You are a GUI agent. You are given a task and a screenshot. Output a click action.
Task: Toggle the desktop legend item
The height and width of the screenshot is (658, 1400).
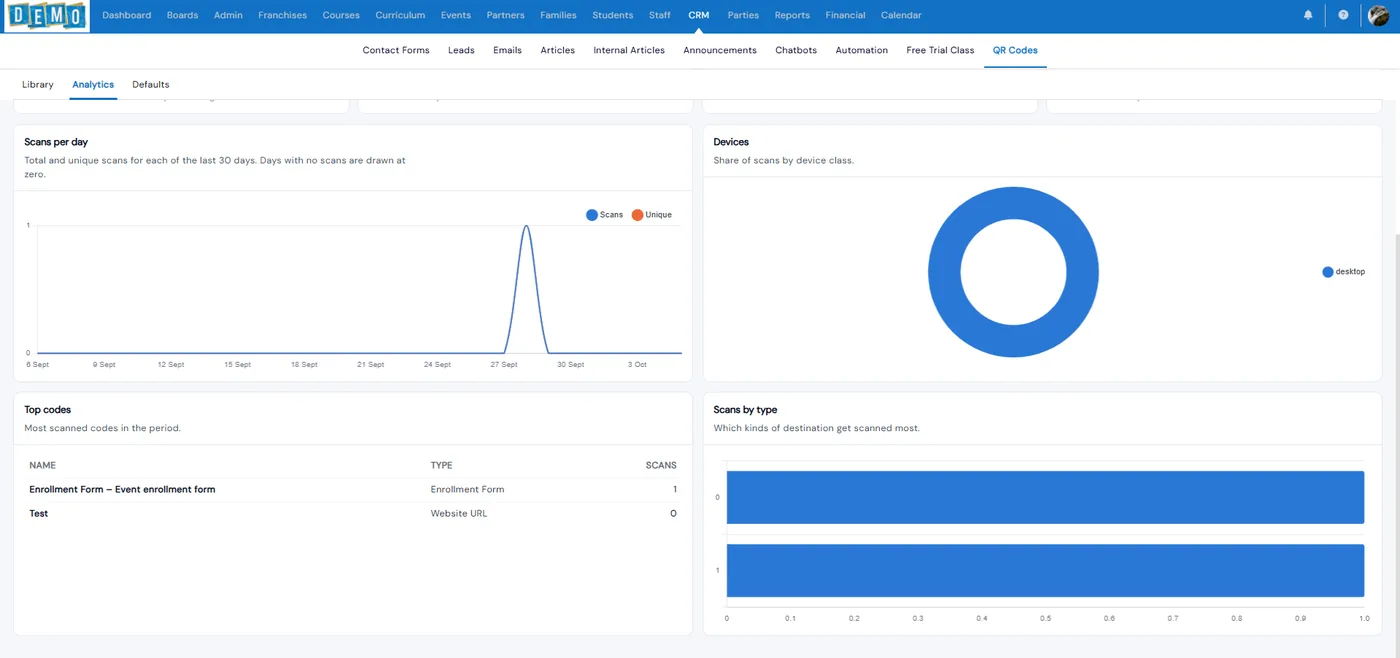tap(1343, 272)
